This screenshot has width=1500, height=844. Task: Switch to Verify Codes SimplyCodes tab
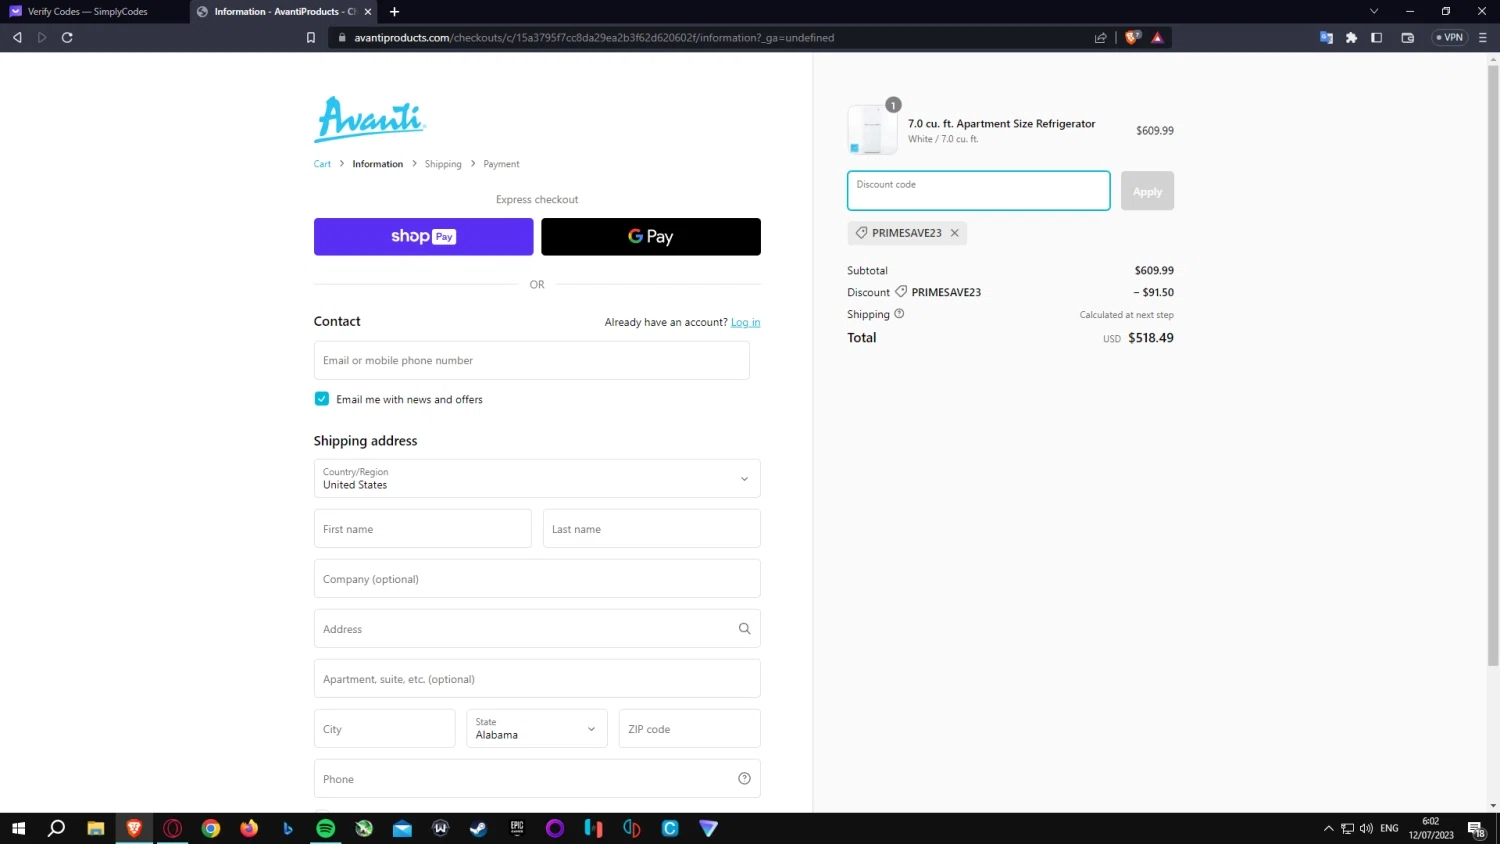point(94,12)
